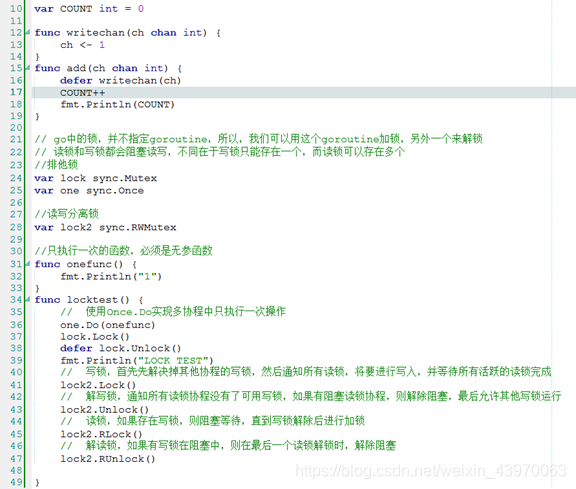This screenshot has width=576, height=489.
Task: Click line number 17 in gutter
Action: [x=16, y=92]
